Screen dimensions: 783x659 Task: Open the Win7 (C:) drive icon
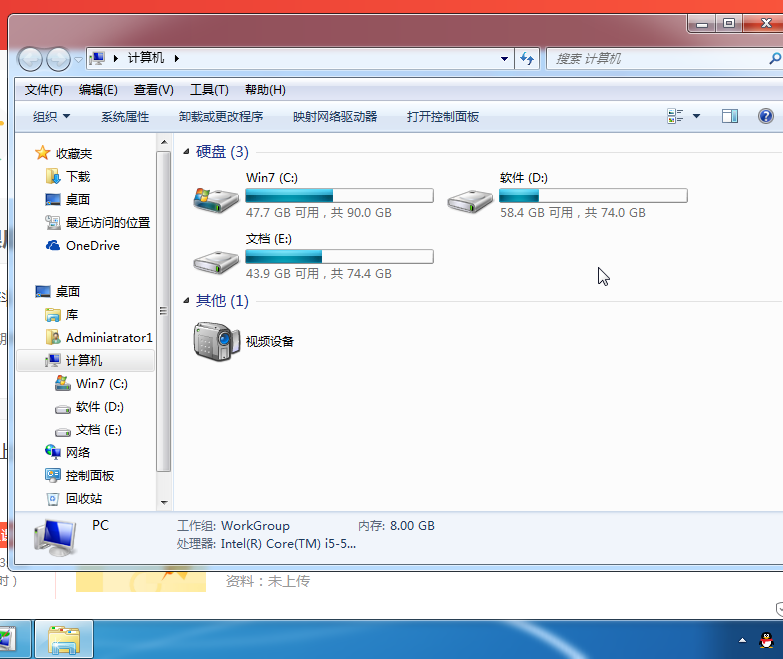215,198
